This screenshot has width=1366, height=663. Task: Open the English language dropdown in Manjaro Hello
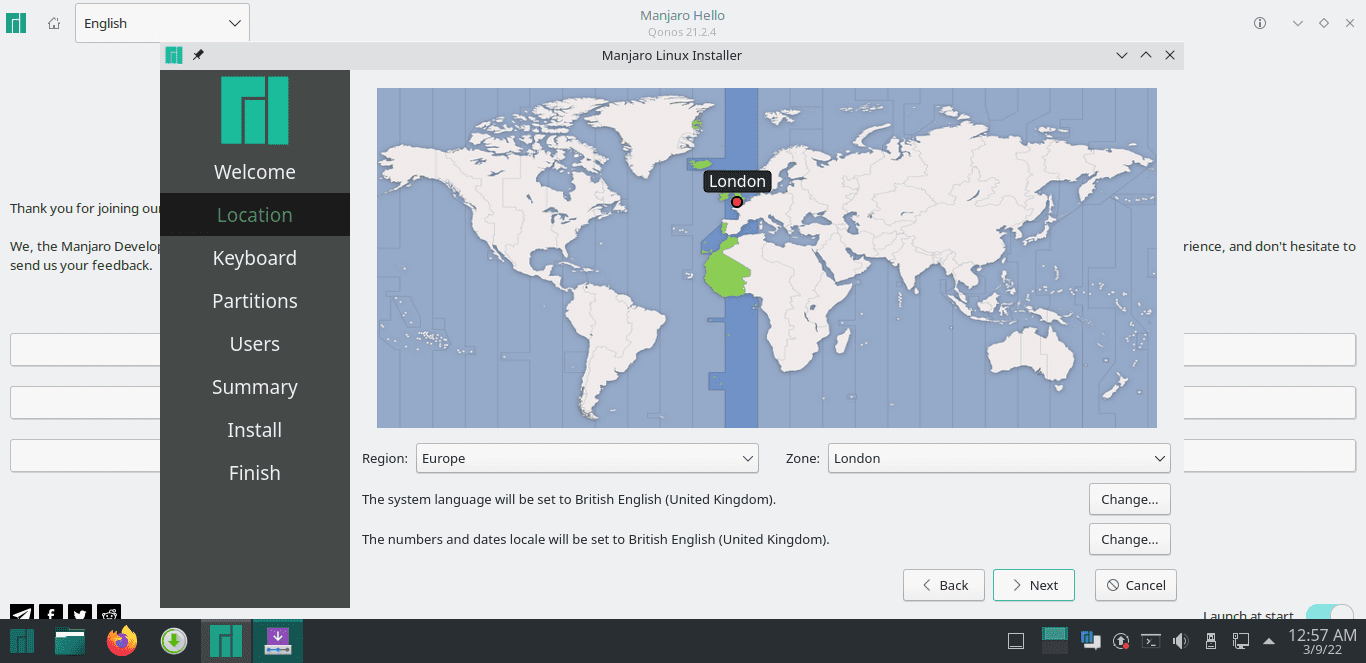pos(162,23)
